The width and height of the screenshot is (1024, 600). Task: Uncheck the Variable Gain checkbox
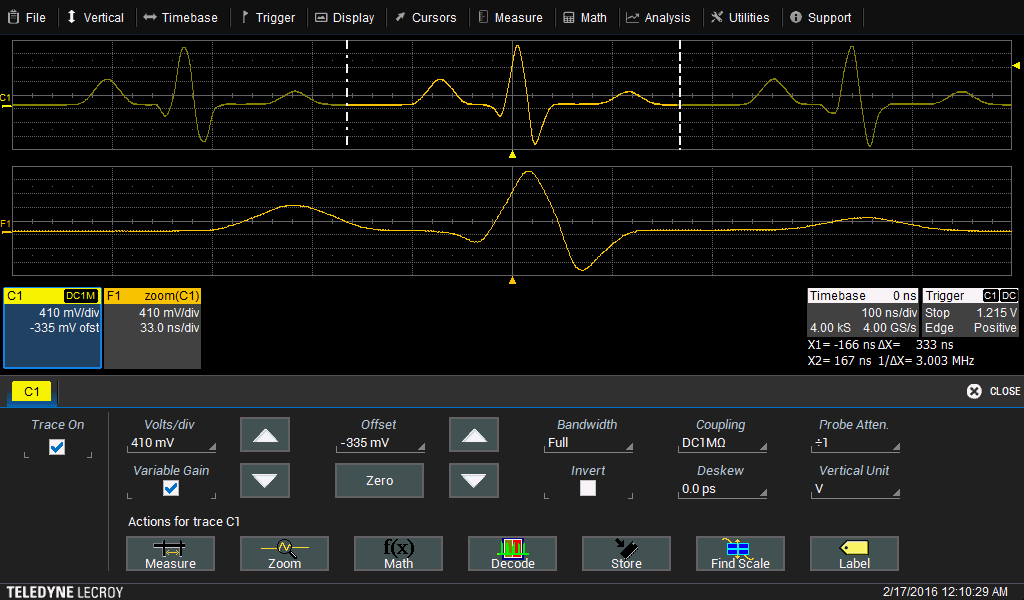tap(170, 488)
